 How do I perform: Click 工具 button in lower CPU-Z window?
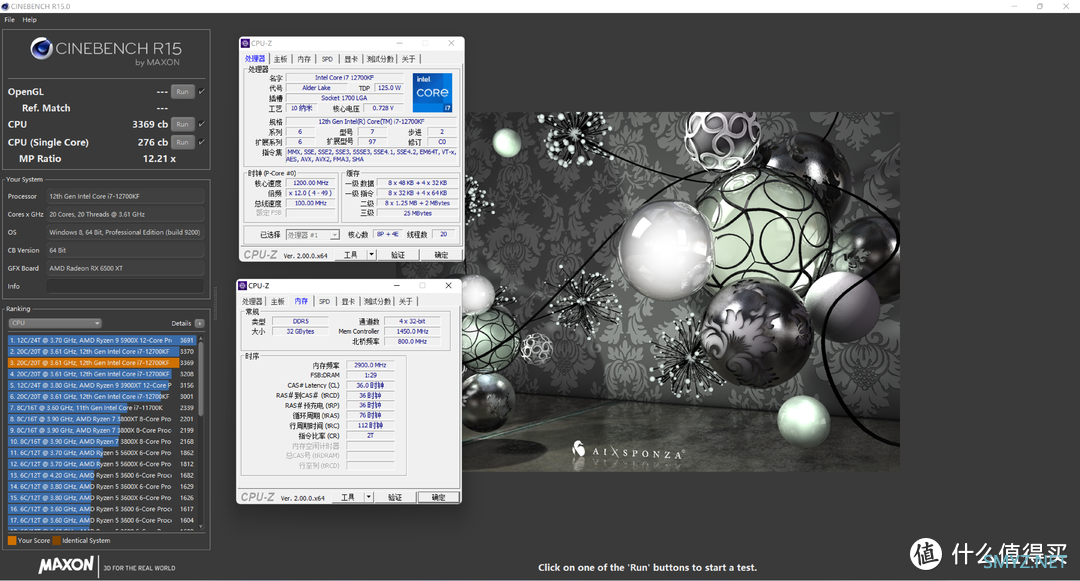(348, 497)
